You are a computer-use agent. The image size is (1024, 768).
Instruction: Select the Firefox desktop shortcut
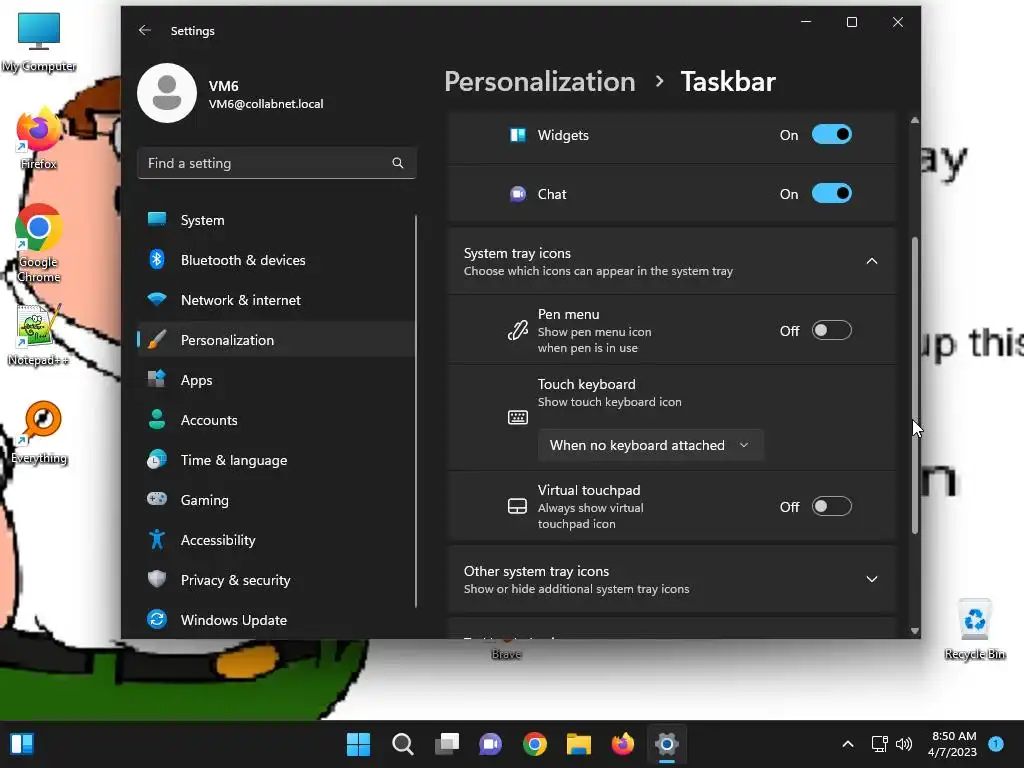click(39, 140)
